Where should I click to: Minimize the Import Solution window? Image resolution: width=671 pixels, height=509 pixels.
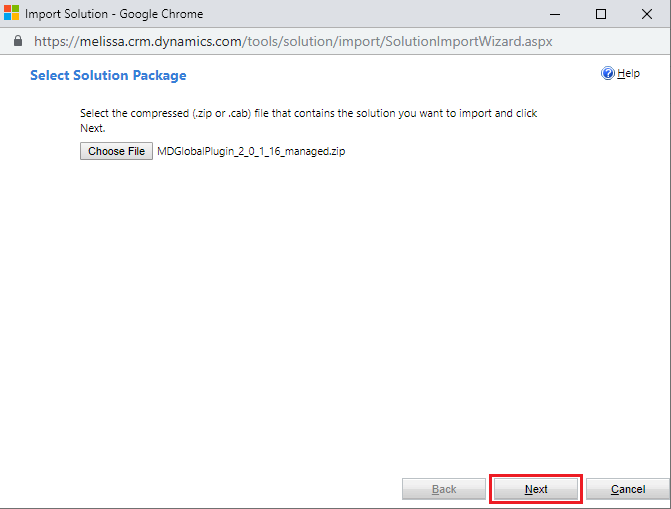[x=555, y=14]
